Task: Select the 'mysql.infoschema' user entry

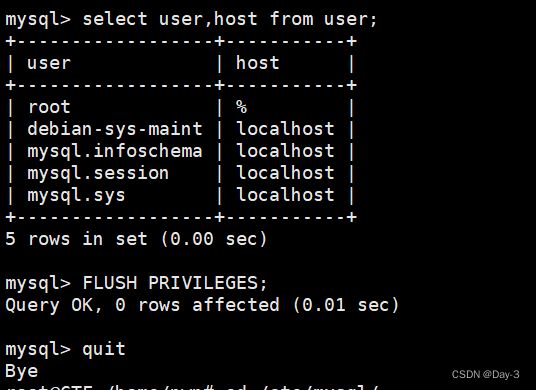Action: click(x=115, y=152)
